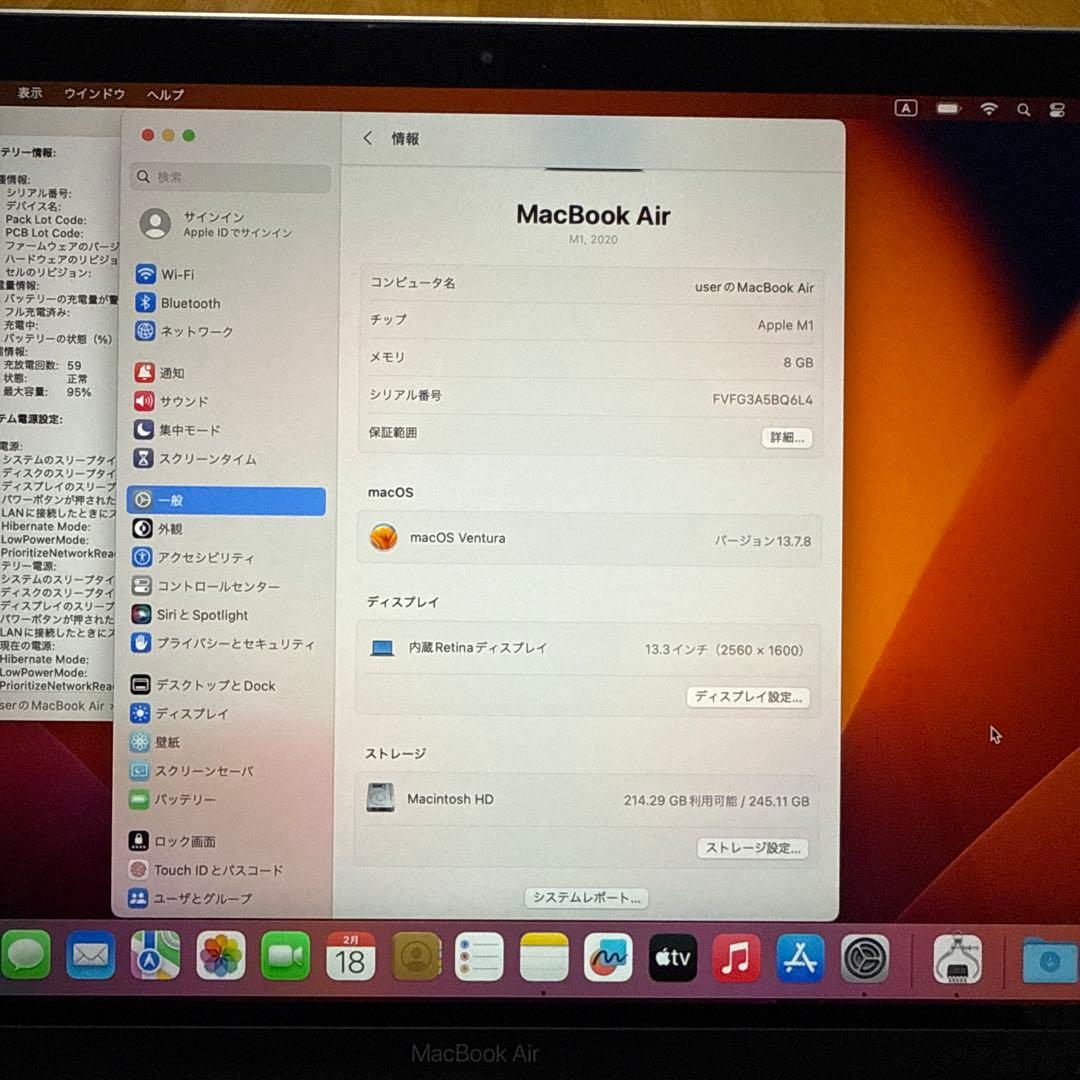Image resolution: width=1080 pixels, height=1080 pixels.
Task: Open Freeform from the Dock
Action: point(608,957)
